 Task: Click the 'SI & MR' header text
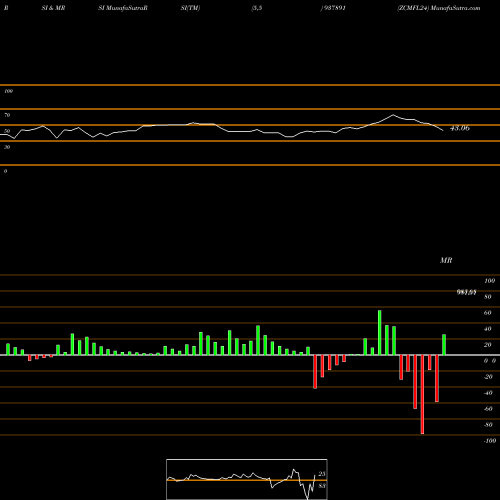click(x=53, y=8)
